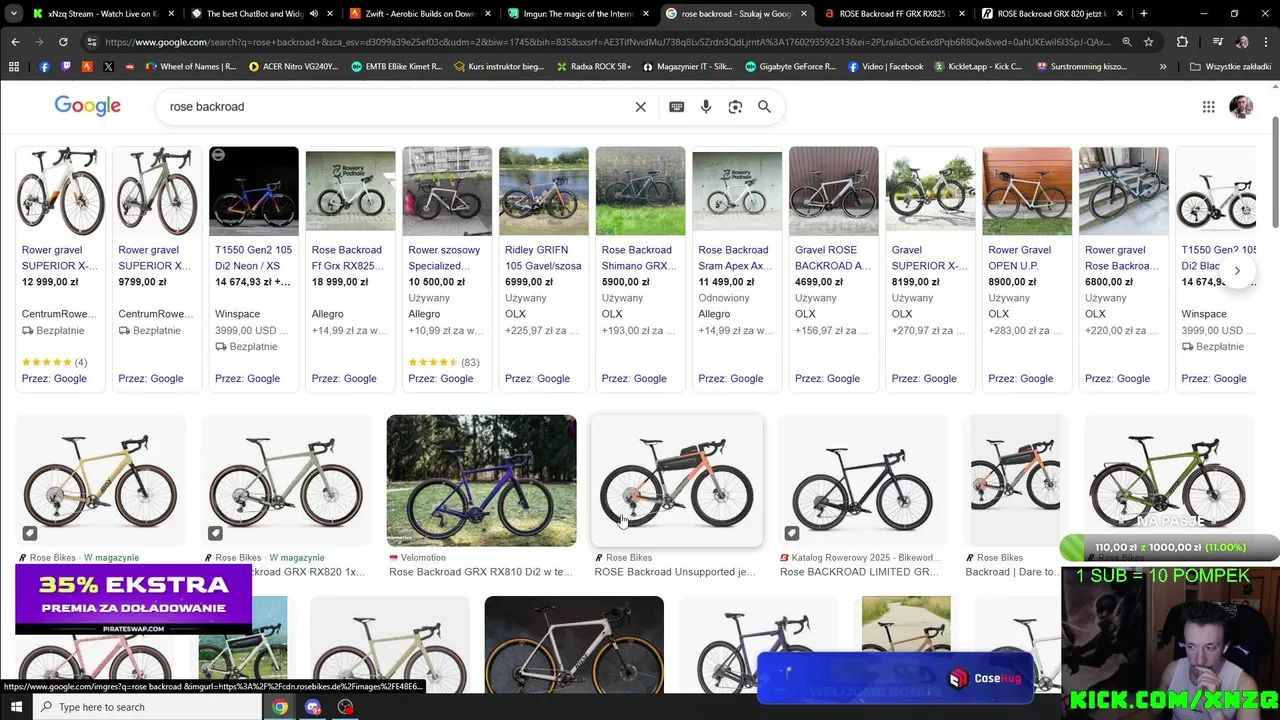Open the on-screen keyboard icon in search box
1280x720 pixels.
pos(677,107)
